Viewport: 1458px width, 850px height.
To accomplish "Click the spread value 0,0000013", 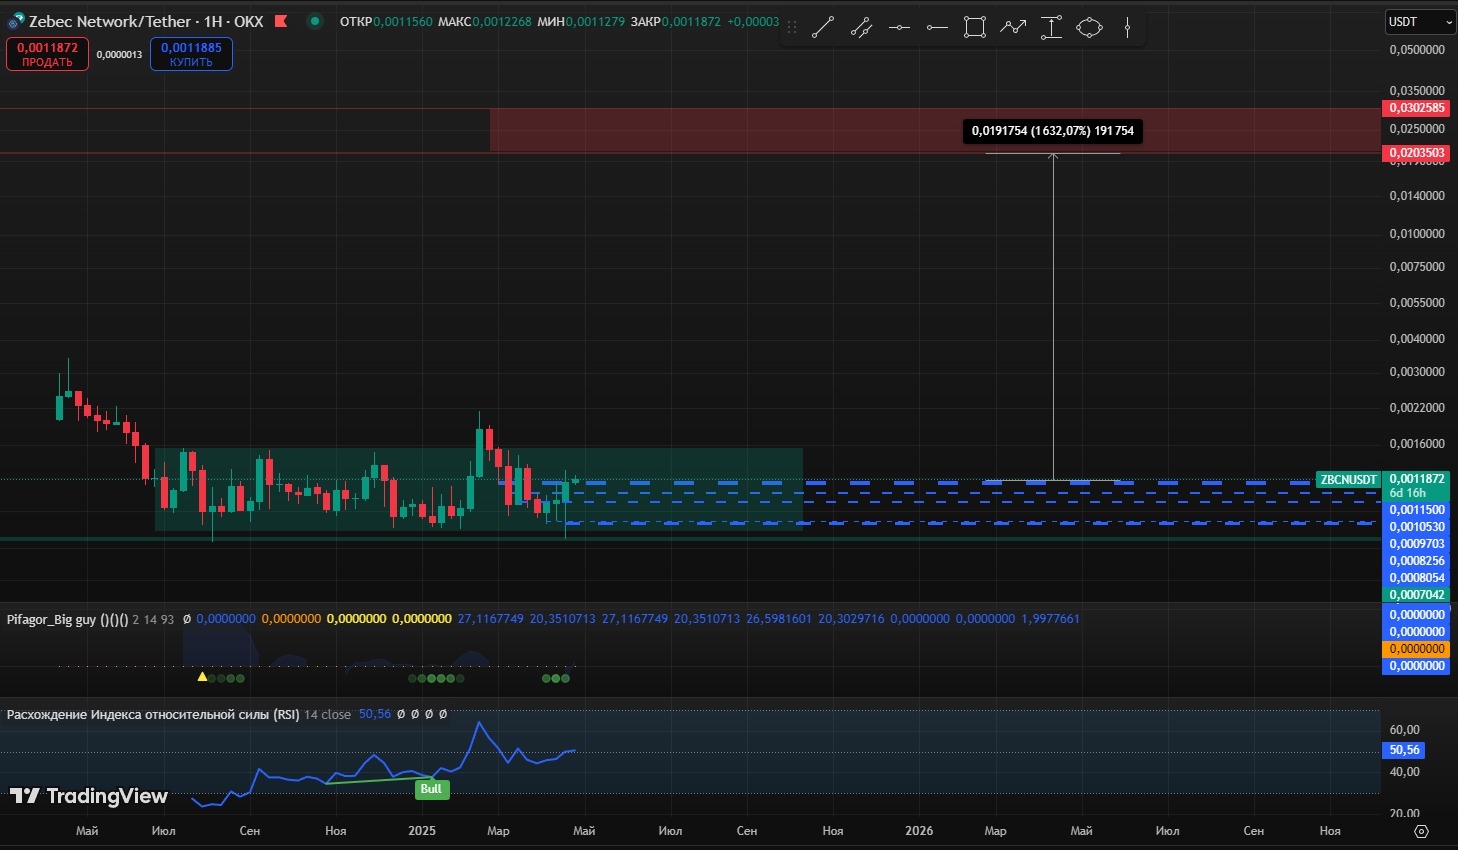I will point(119,54).
